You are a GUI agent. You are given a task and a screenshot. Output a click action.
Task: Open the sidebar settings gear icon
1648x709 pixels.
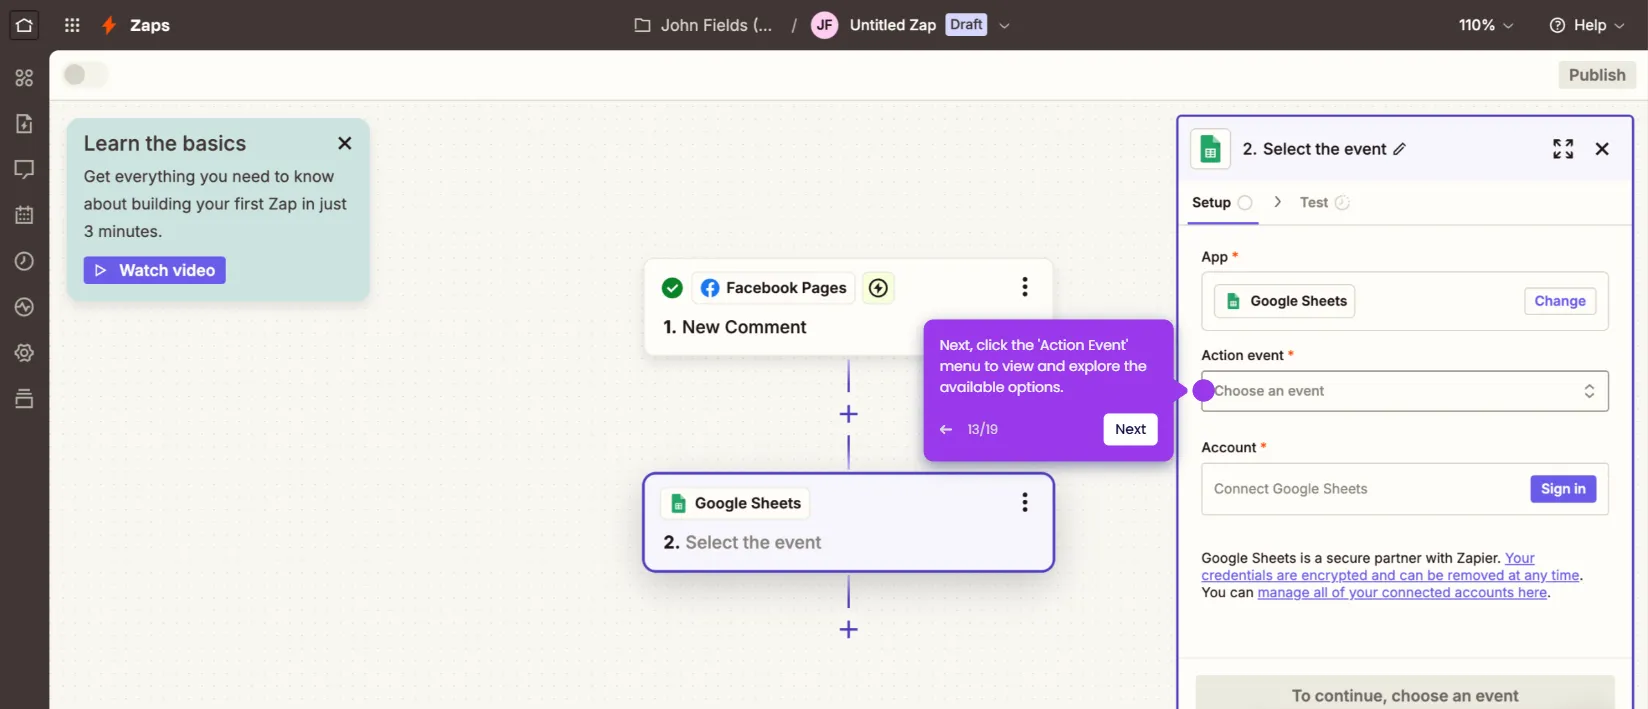(x=24, y=353)
